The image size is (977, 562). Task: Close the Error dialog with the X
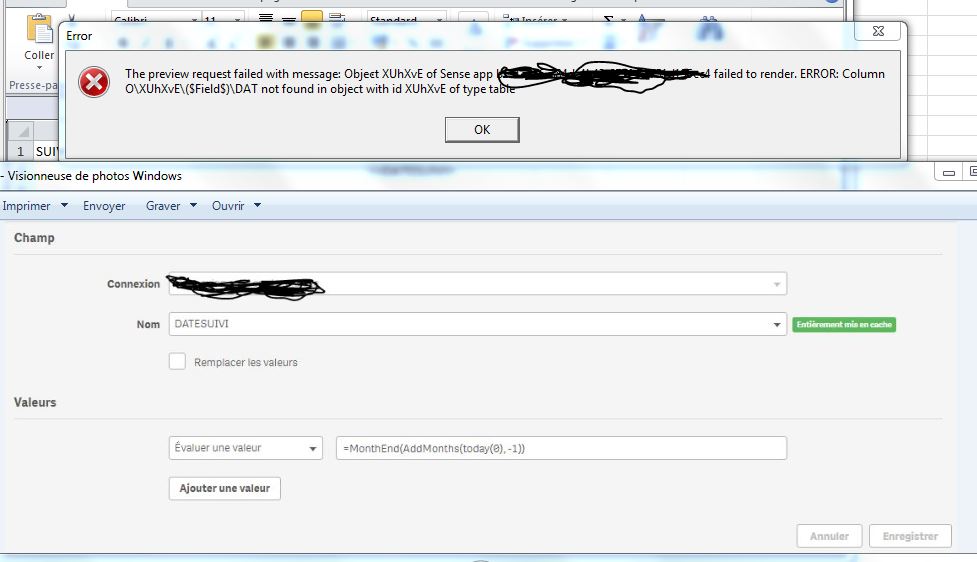tap(878, 31)
